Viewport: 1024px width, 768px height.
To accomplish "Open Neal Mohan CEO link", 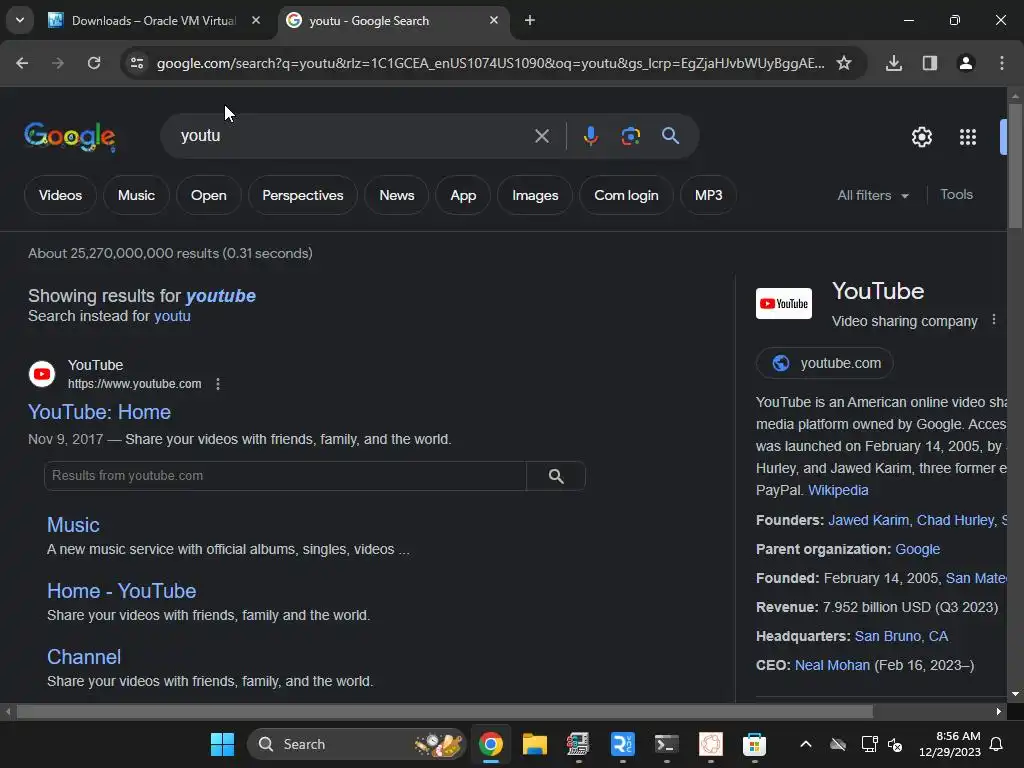I will [832, 665].
